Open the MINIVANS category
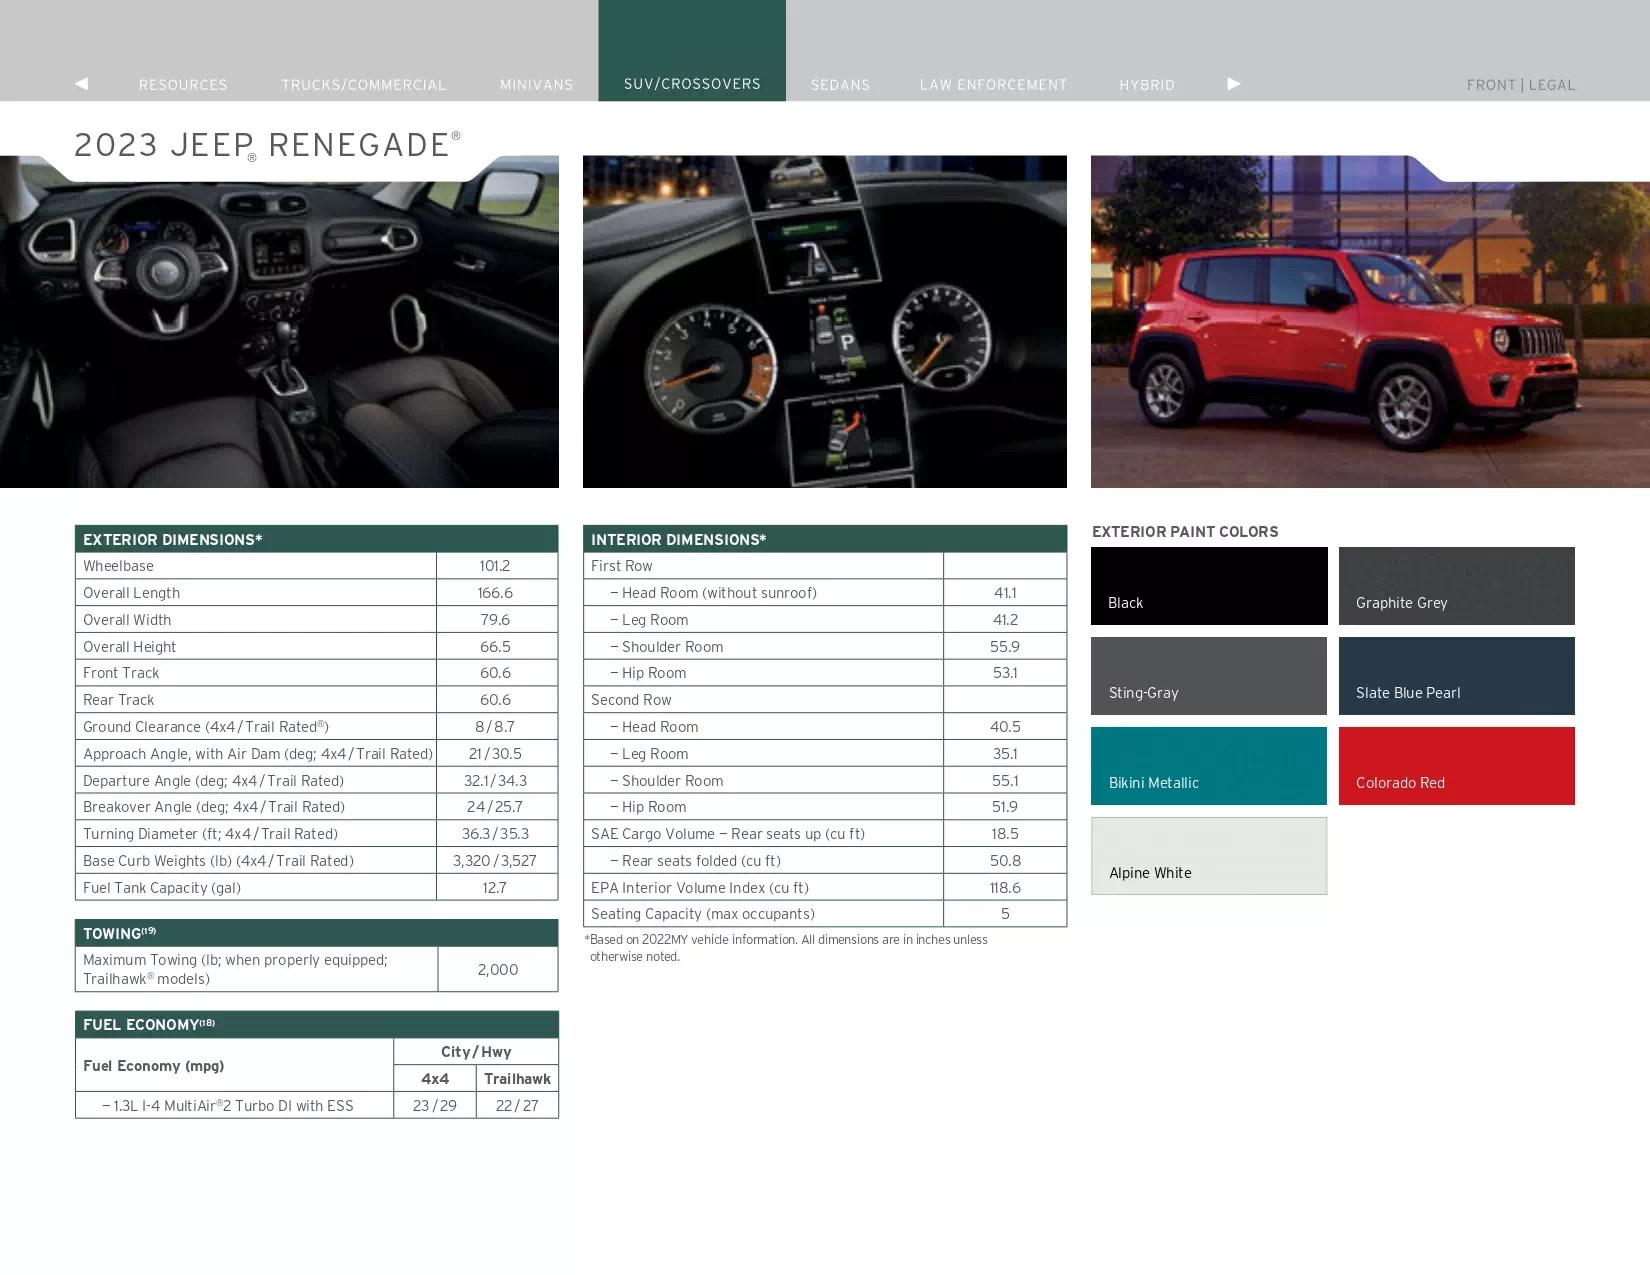 click(536, 85)
